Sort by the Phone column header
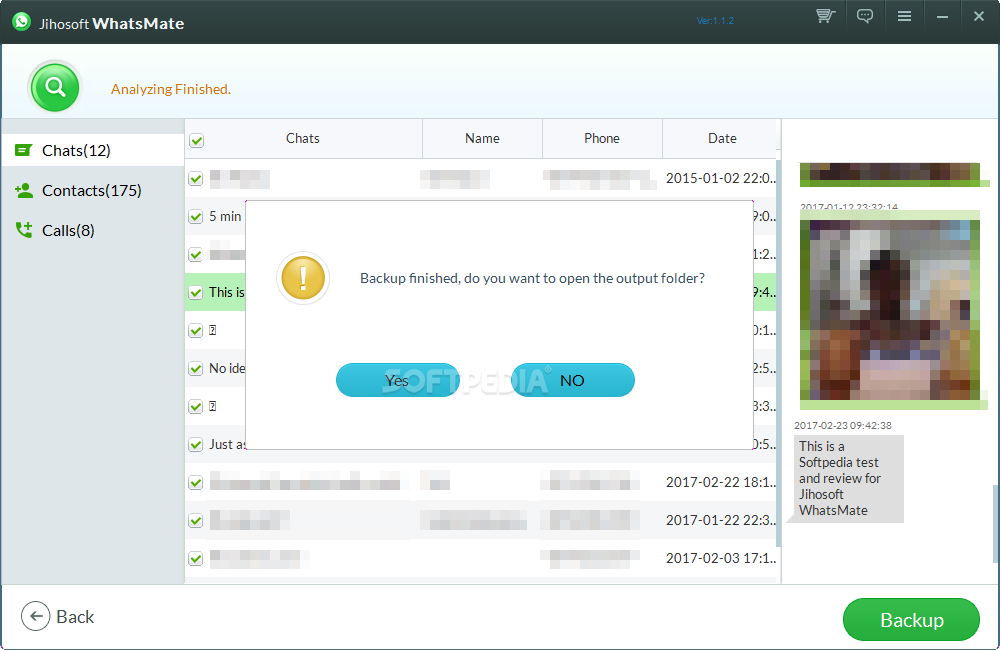1000x650 pixels. (602, 138)
